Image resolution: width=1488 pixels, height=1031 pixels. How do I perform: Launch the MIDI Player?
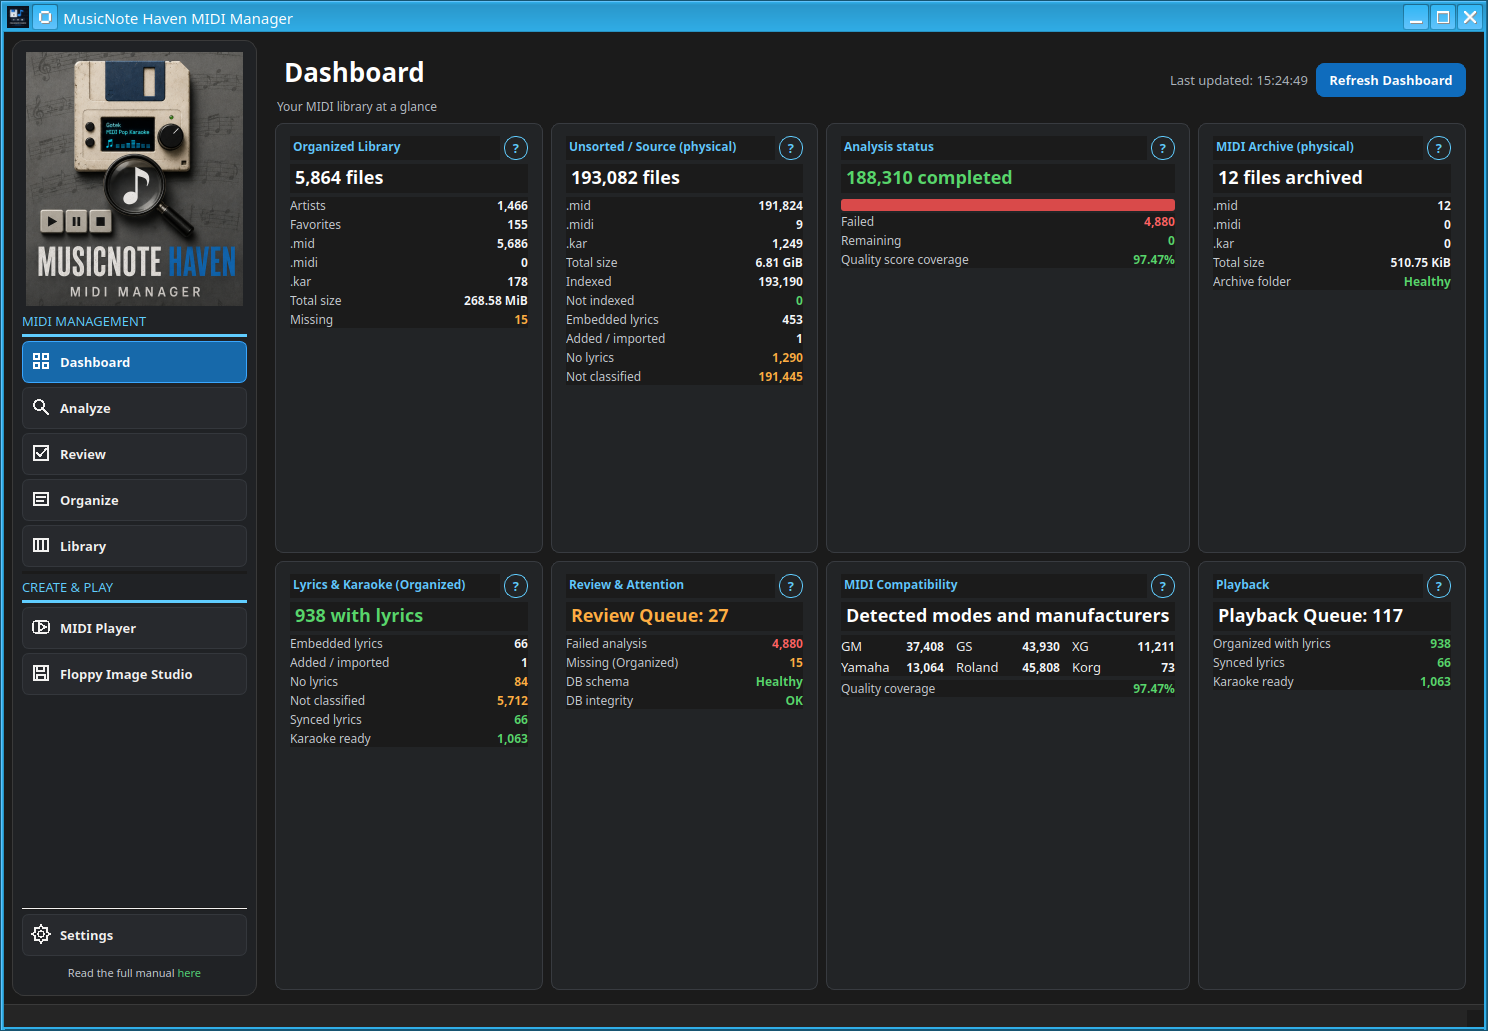134,628
